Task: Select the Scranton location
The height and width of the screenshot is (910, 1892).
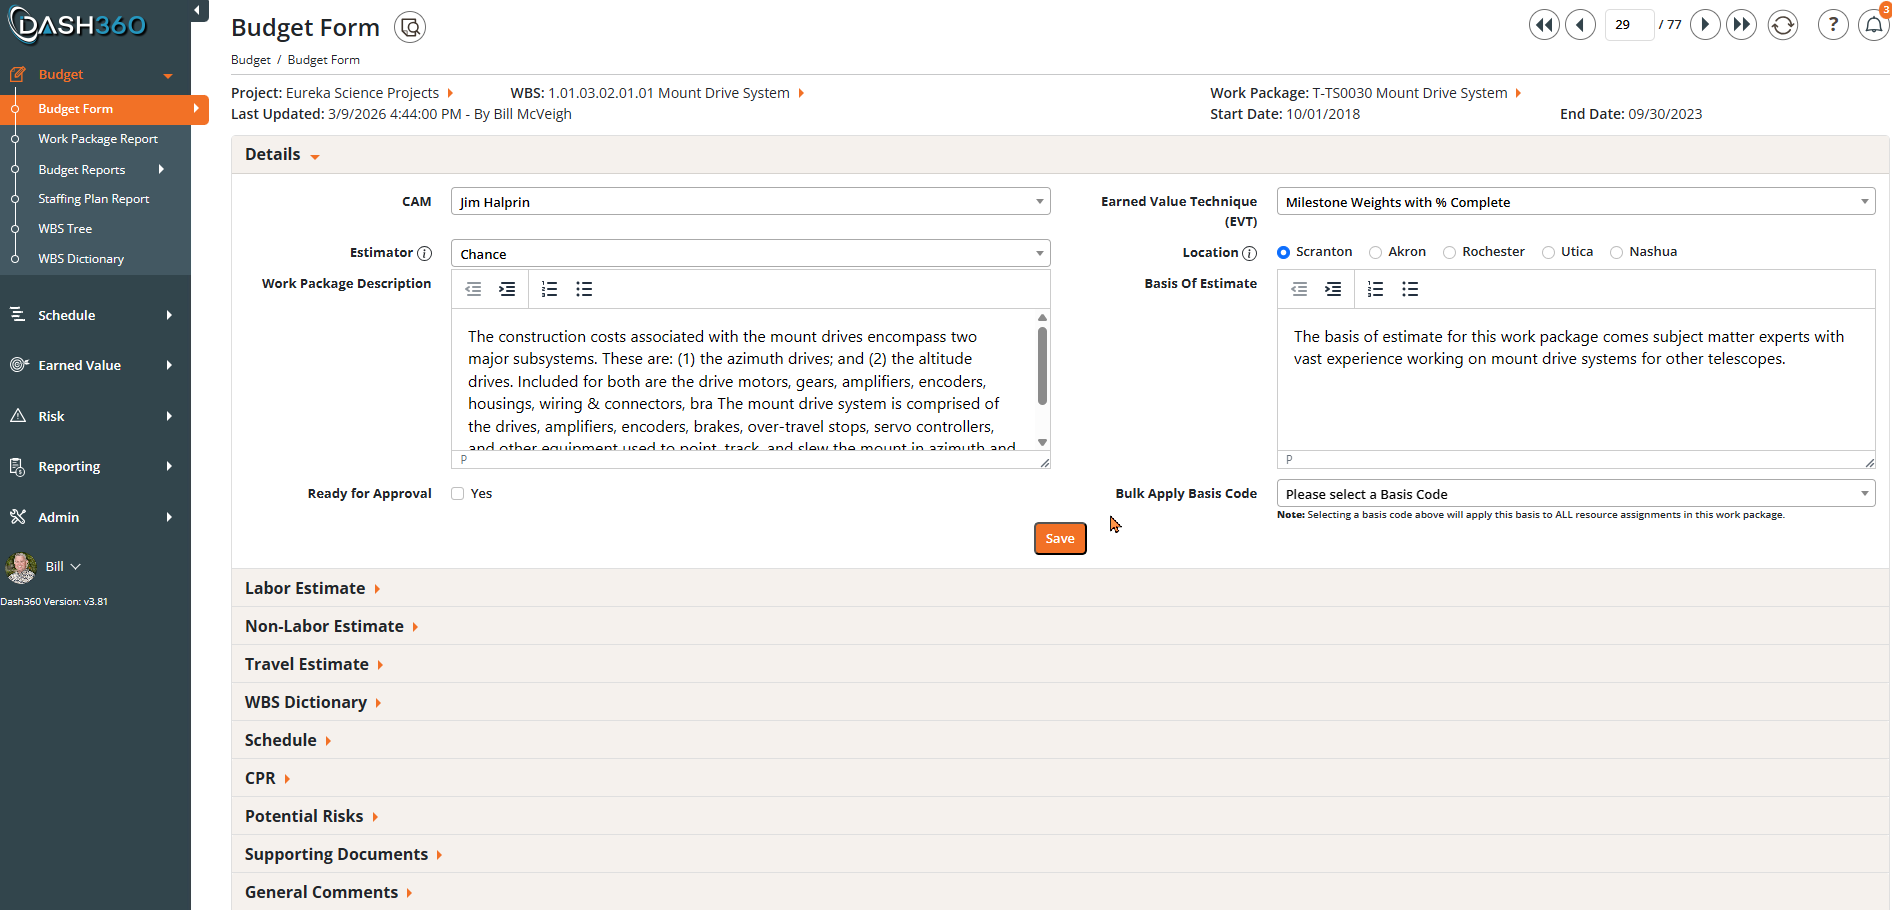Action: [1283, 253]
